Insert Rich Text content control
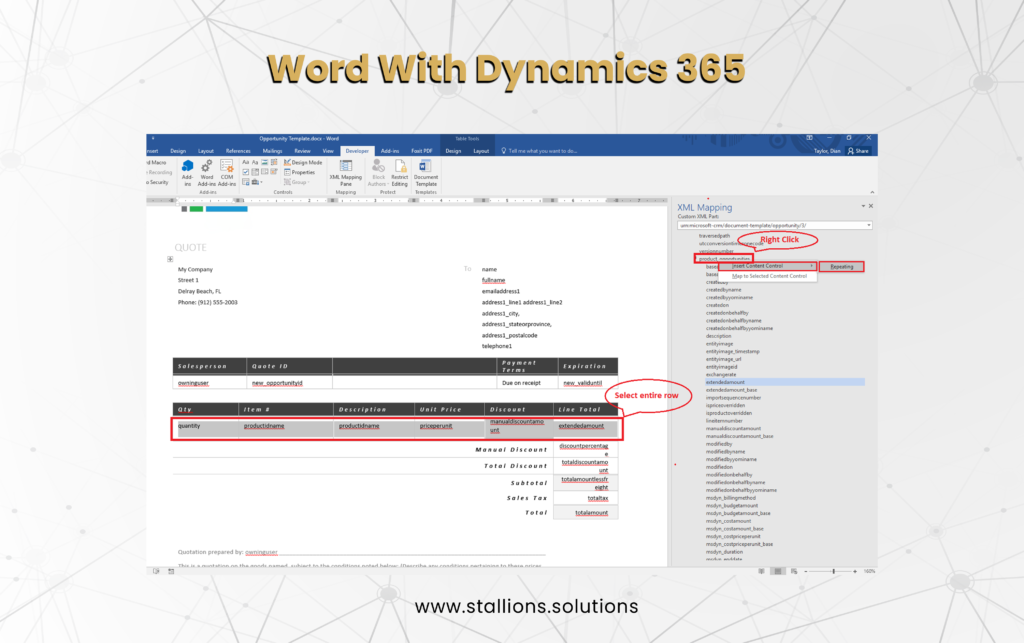Image resolution: width=1024 pixels, height=643 pixels. coord(246,163)
